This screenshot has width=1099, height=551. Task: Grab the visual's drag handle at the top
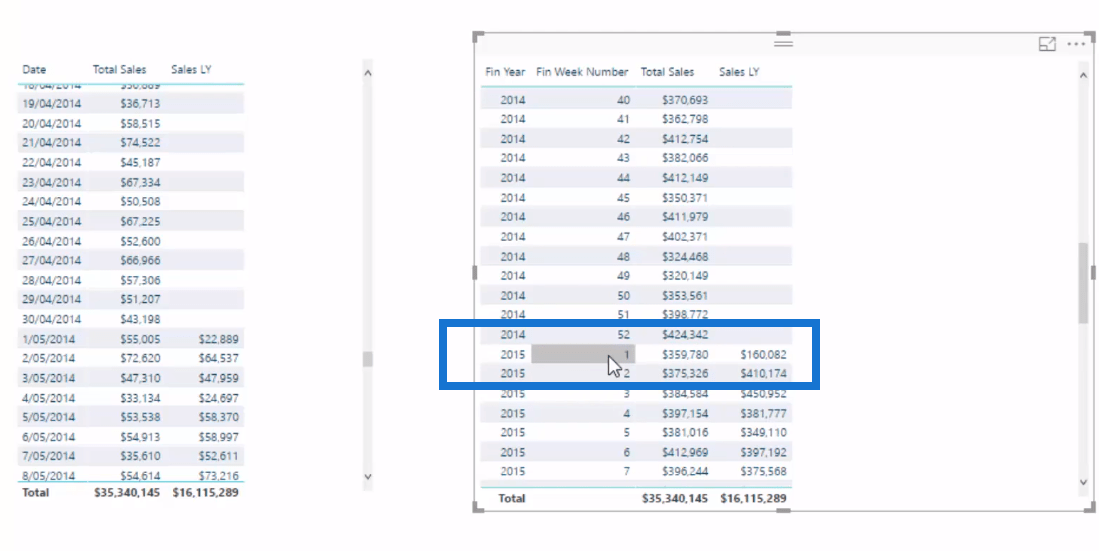(x=784, y=43)
